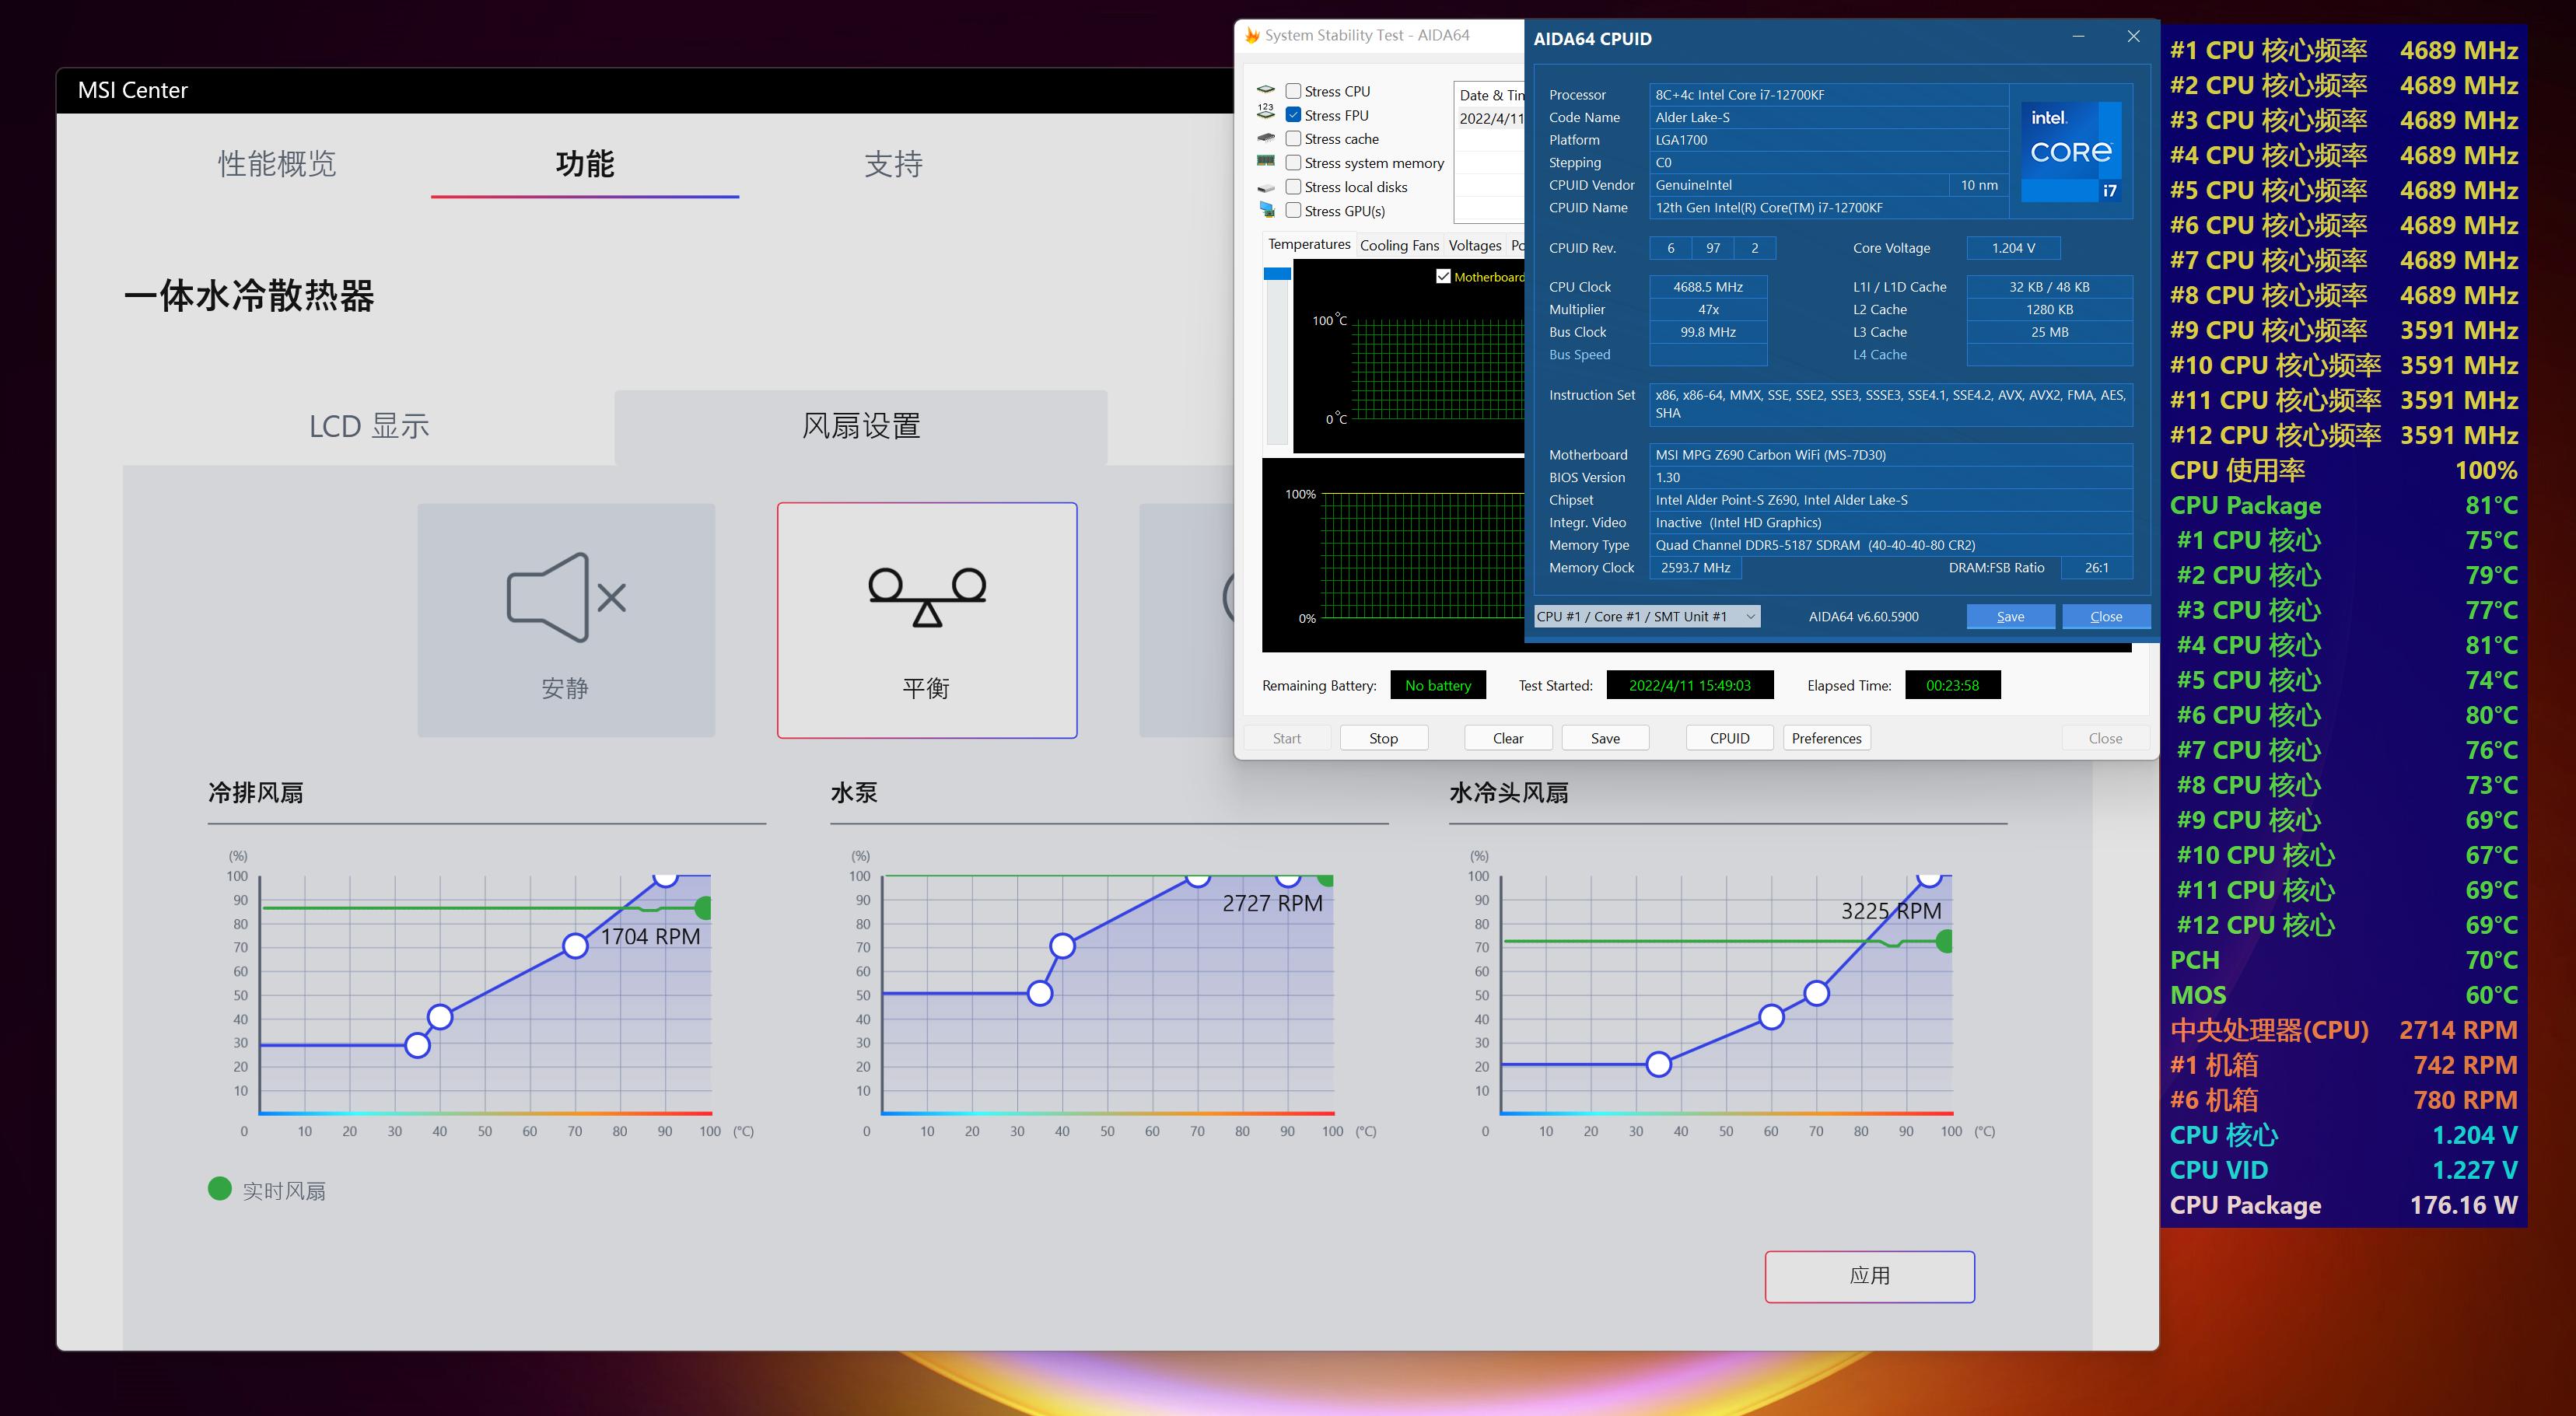This screenshot has height=1416, width=2576.
Task: Click the Intel Core i7 logo
Action: pos(2070,151)
